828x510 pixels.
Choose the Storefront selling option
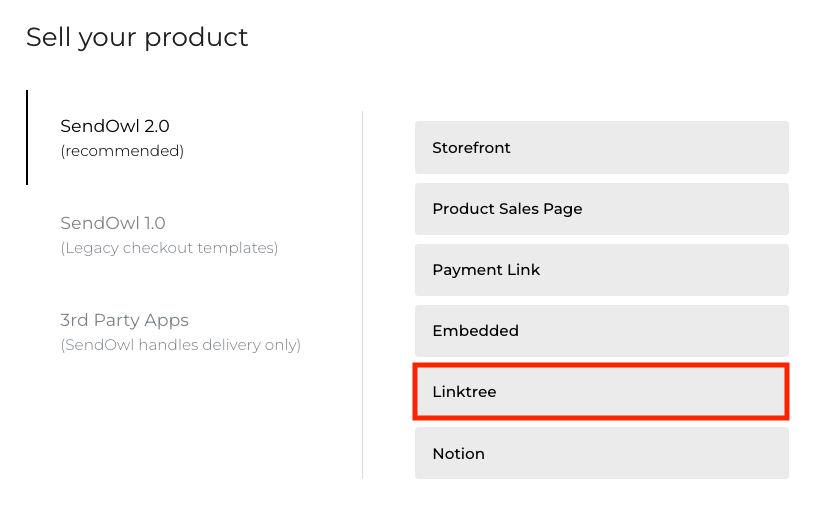pyautogui.click(x=601, y=148)
